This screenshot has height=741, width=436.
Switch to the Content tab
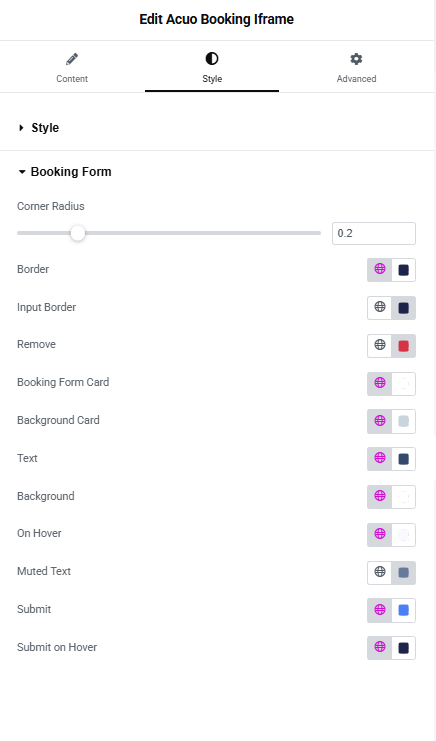click(72, 67)
